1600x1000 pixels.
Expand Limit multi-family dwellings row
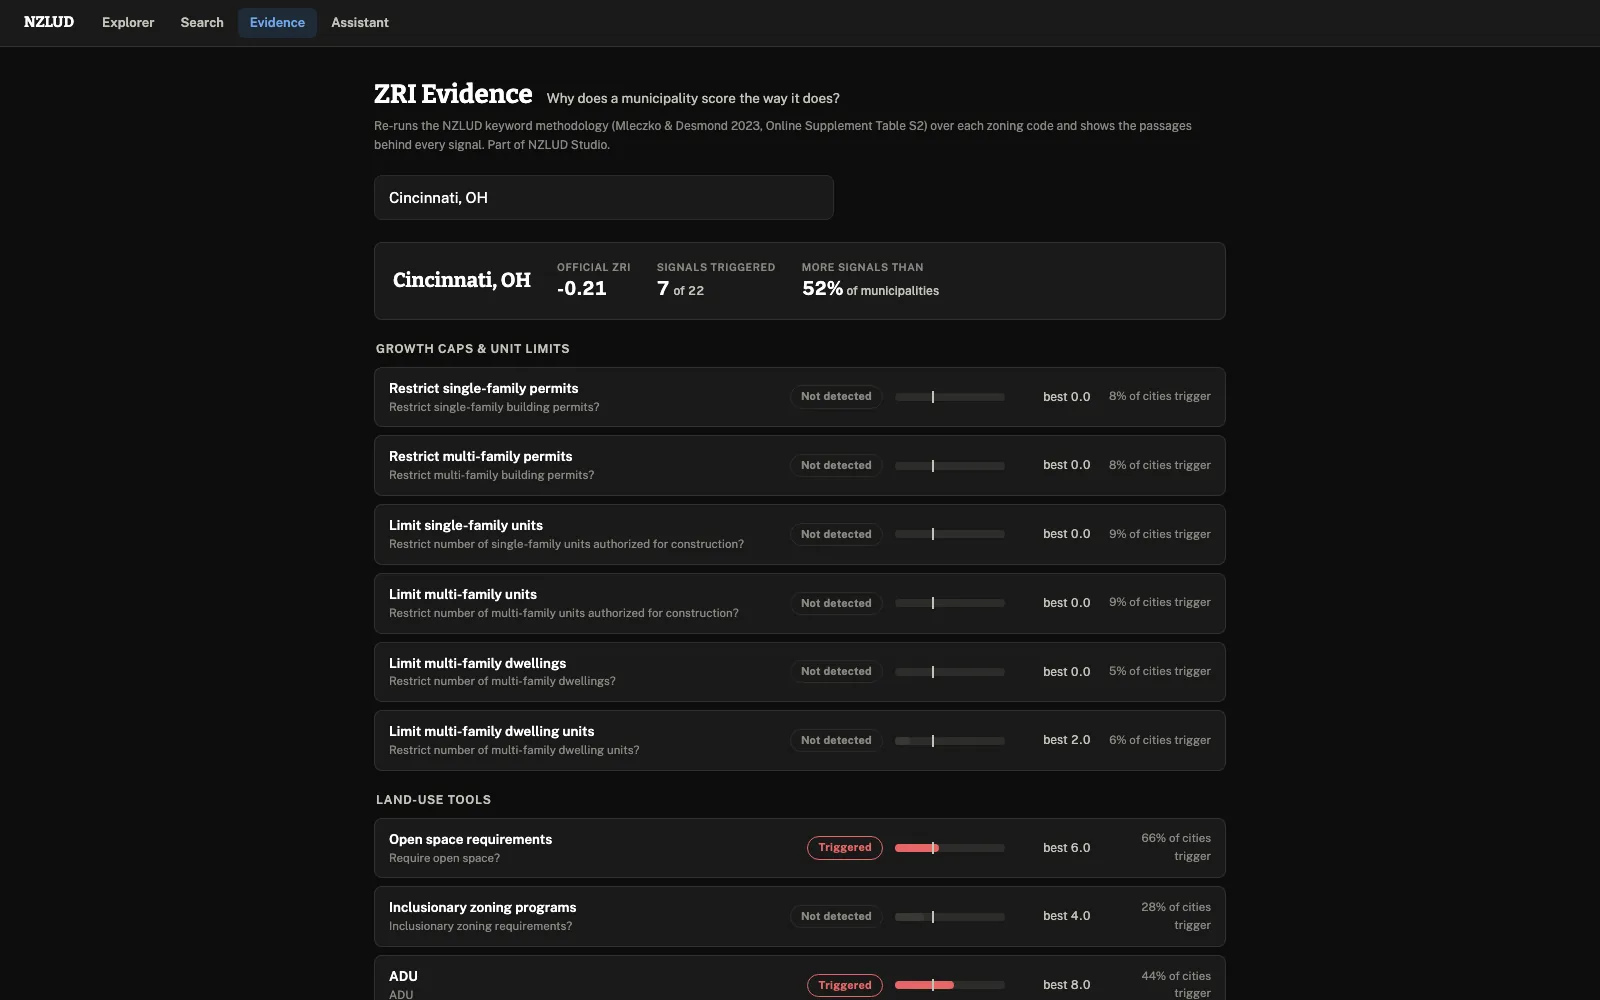pyautogui.click(x=800, y=672)
